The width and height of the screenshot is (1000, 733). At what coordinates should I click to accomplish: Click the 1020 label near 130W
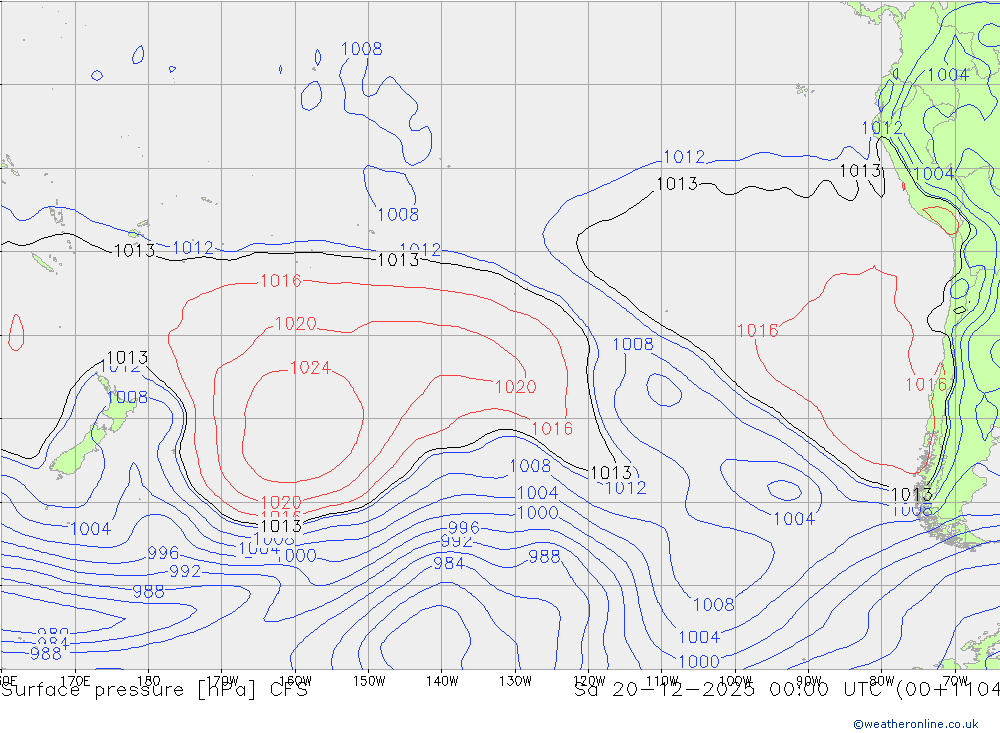[x=515, y=387]
